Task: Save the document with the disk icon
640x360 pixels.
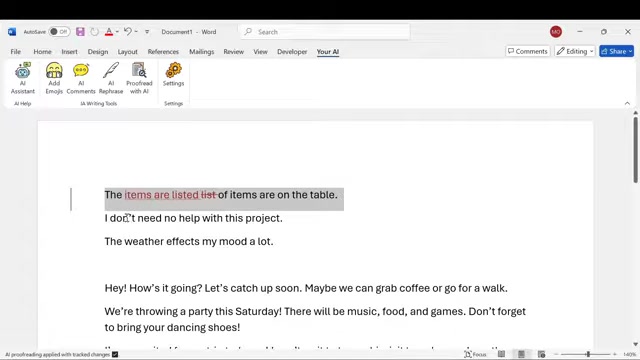Action: click(x=80, y=32)
